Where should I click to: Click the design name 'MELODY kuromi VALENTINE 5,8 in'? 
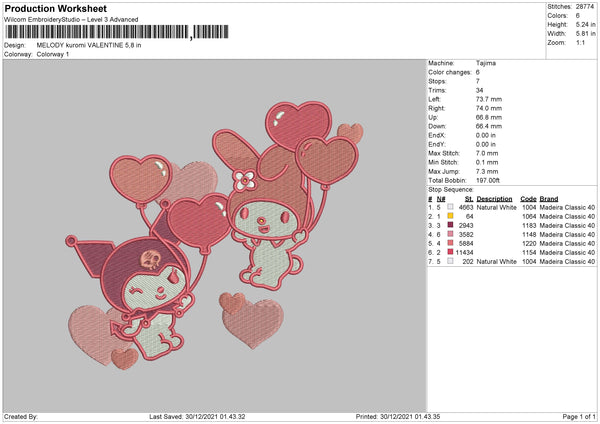[x=89, y=45]
